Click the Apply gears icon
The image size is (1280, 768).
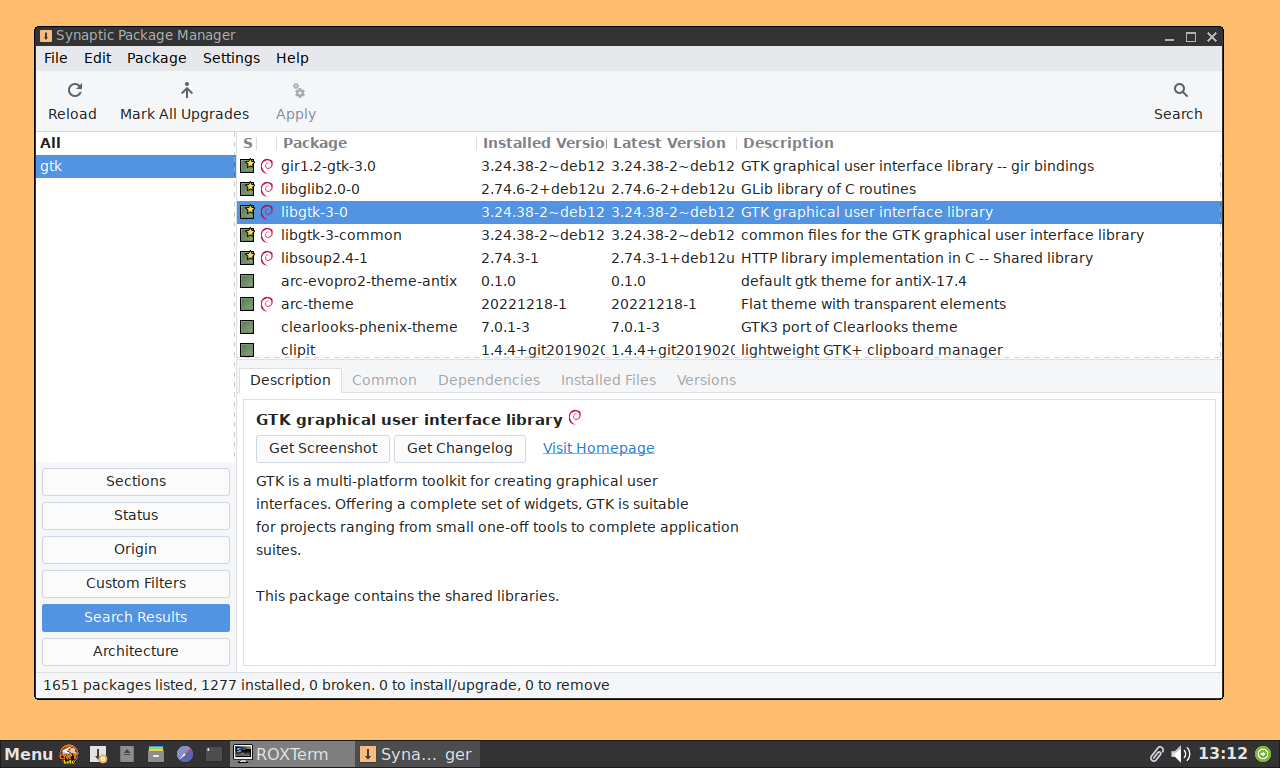pyautogui.click(x=297, y=90)
